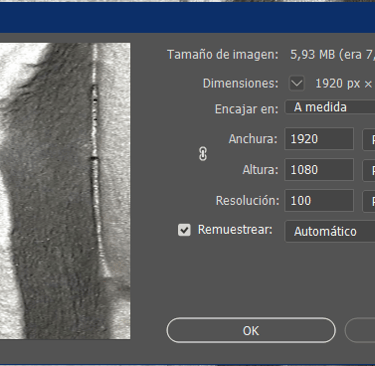Image resolution: width=375 pixels, height=366 pixels.
Task: Click the 5,93 MB size value
Action: [x=312, y=55]
